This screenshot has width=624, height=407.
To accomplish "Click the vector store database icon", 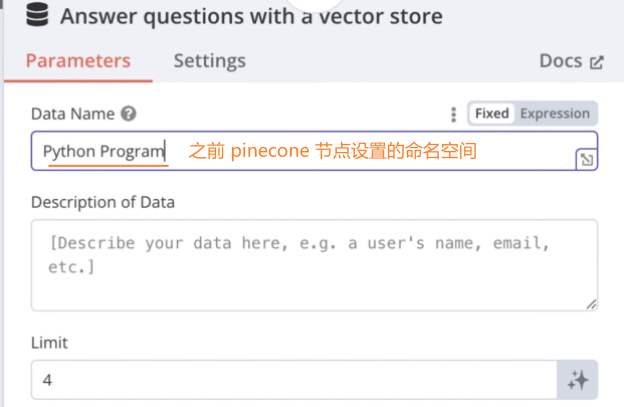I will 39,17.
